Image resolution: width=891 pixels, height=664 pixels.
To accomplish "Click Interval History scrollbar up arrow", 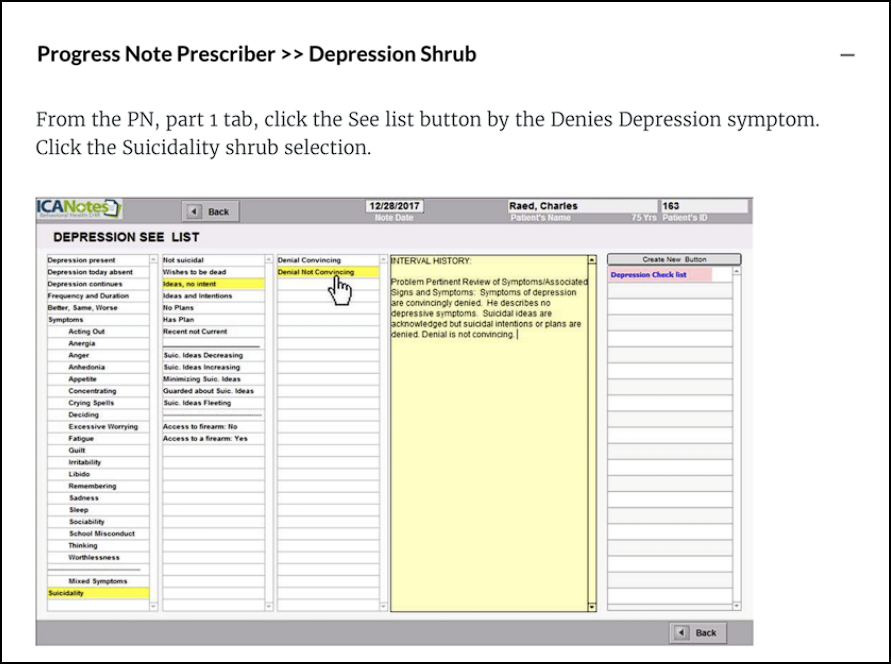I will tap(592, 260).
